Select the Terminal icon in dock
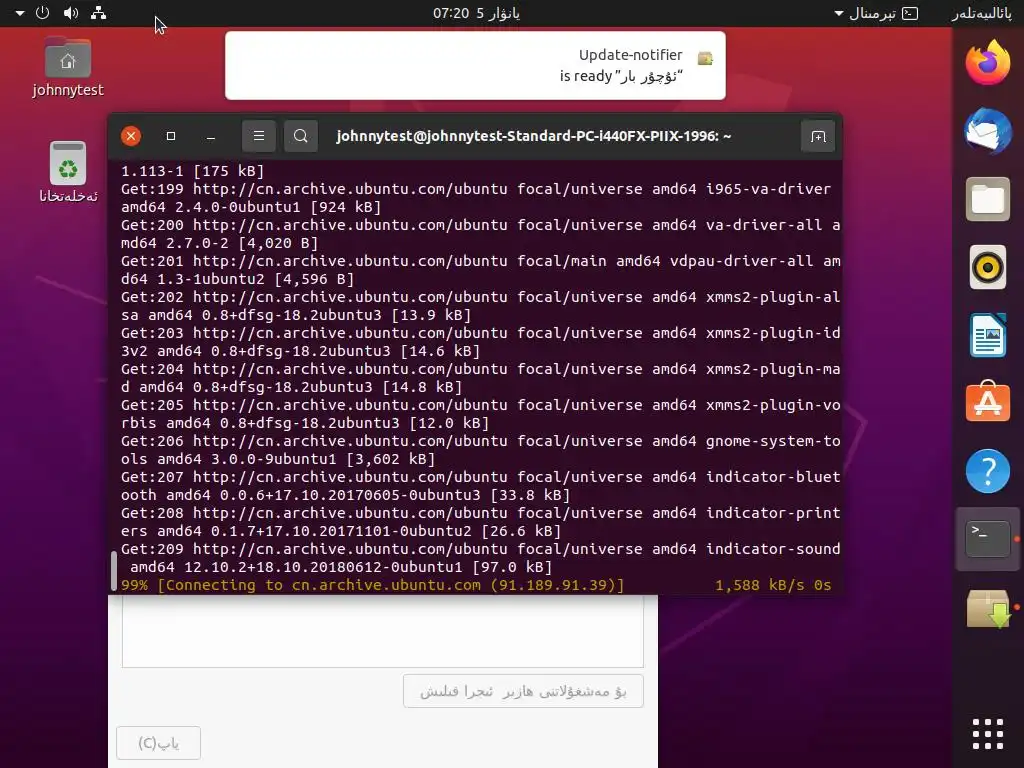 tap(987, 539)
